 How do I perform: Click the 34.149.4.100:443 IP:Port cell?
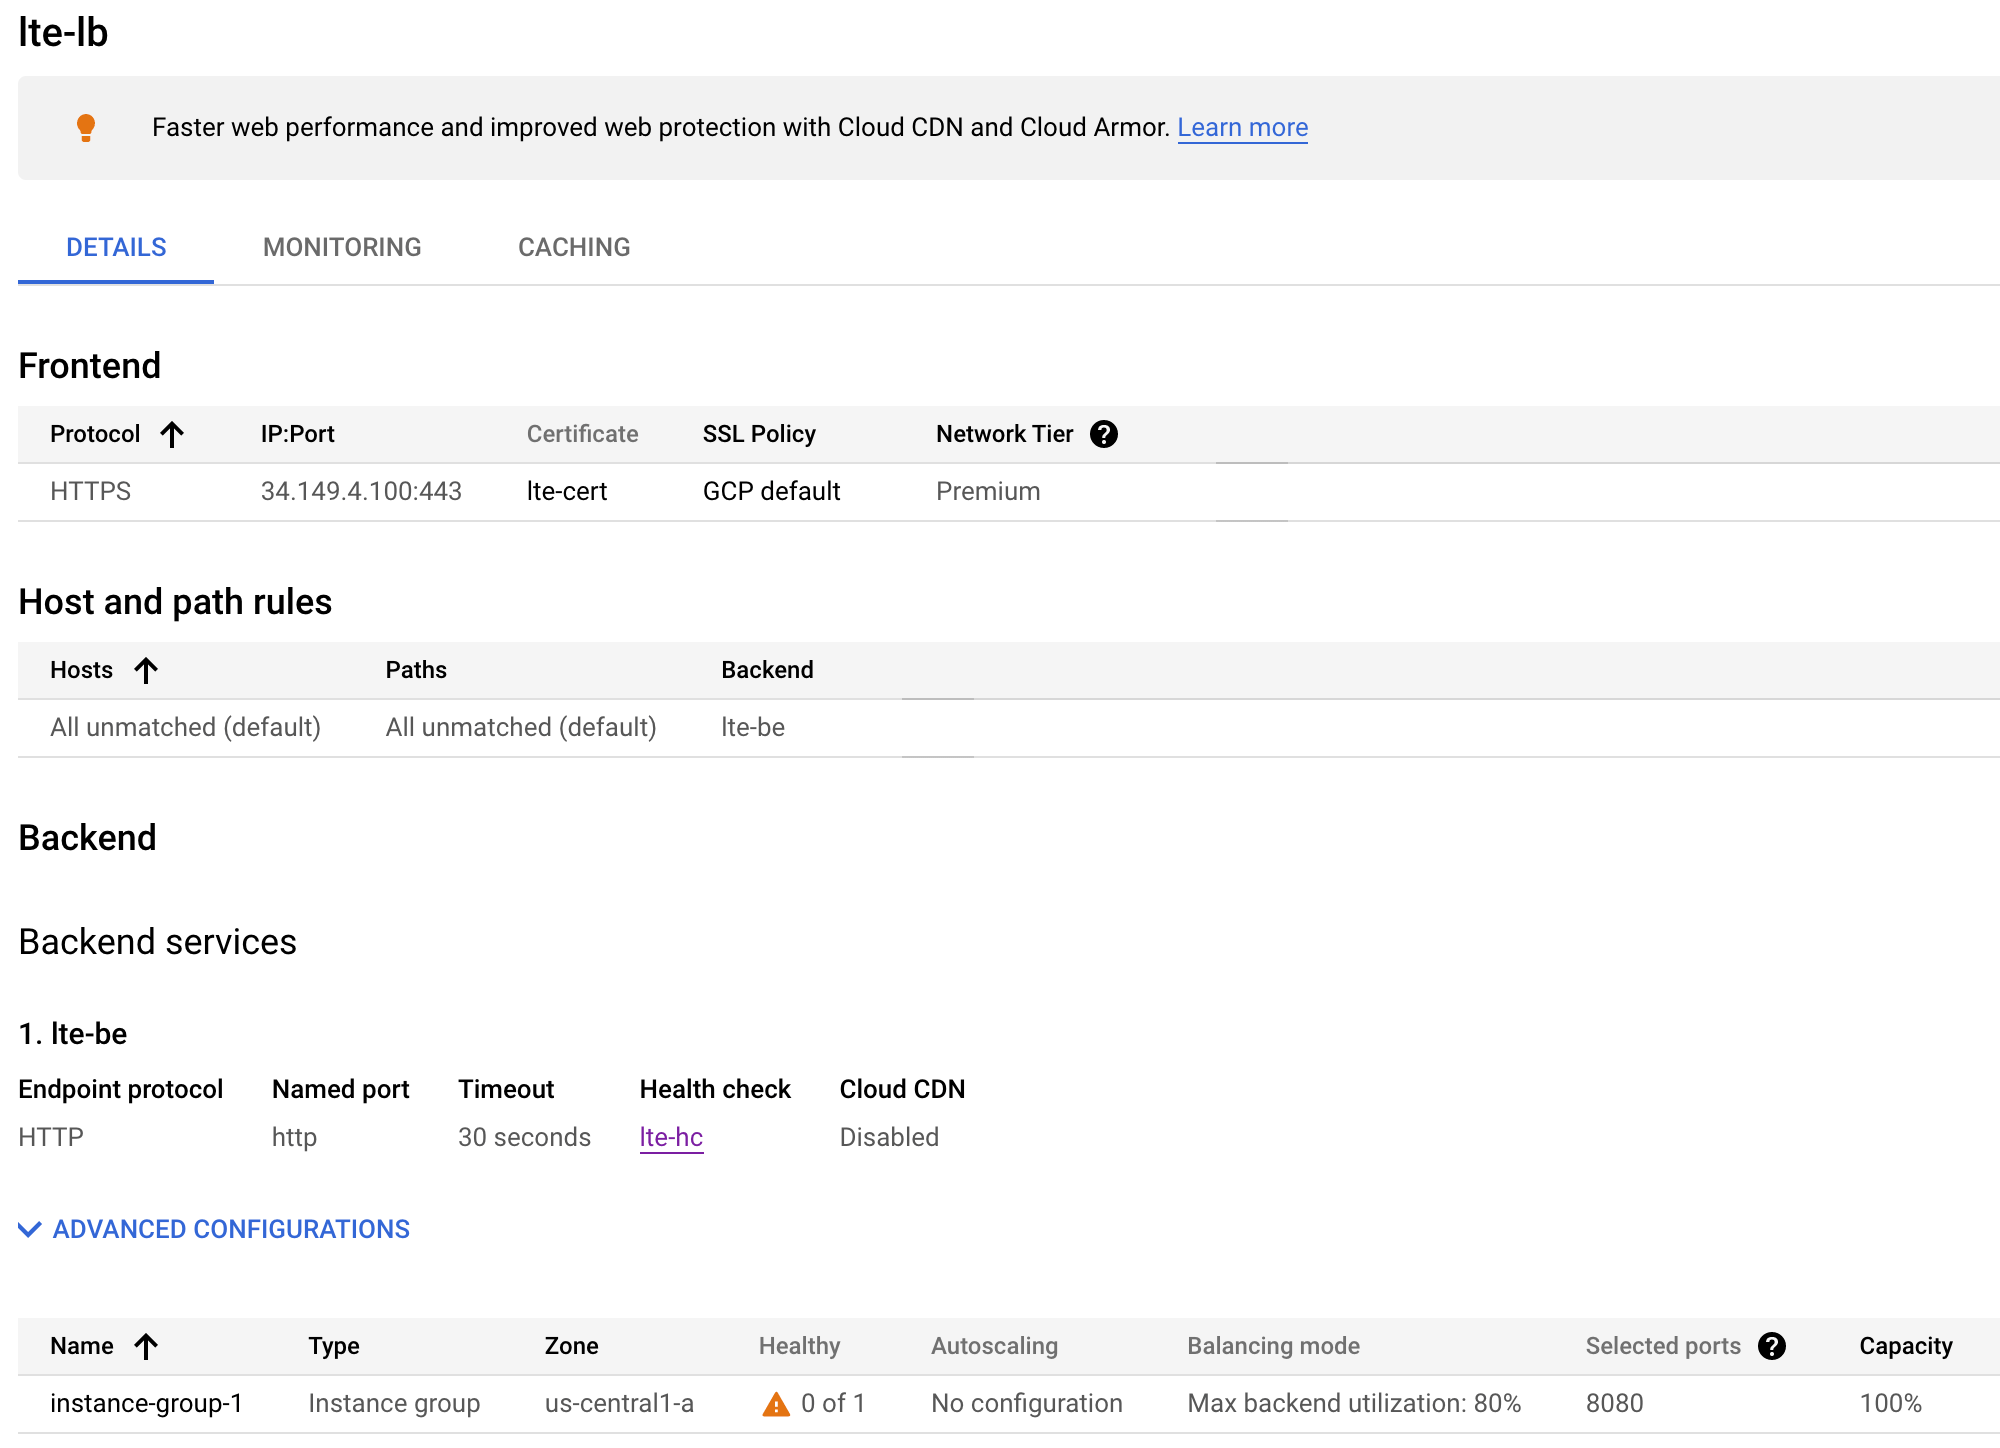[361, 491]
